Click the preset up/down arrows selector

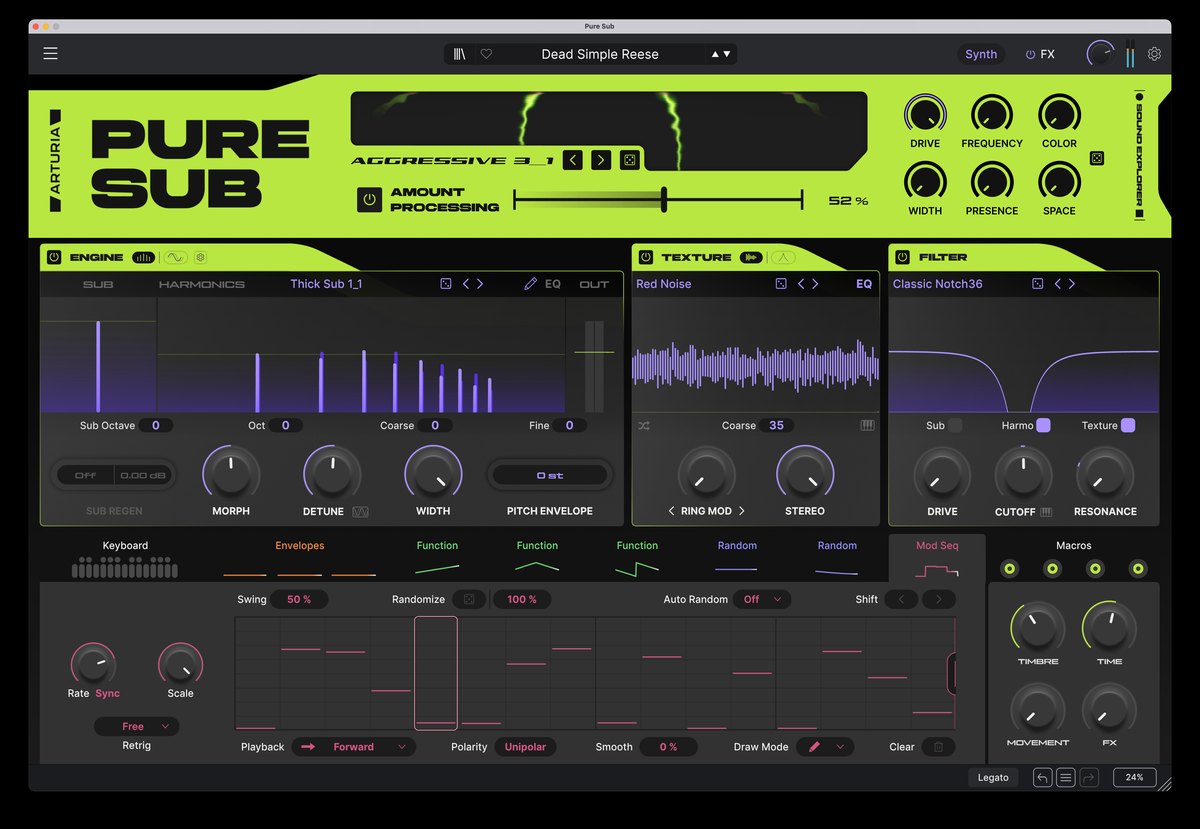click(720, 54)
